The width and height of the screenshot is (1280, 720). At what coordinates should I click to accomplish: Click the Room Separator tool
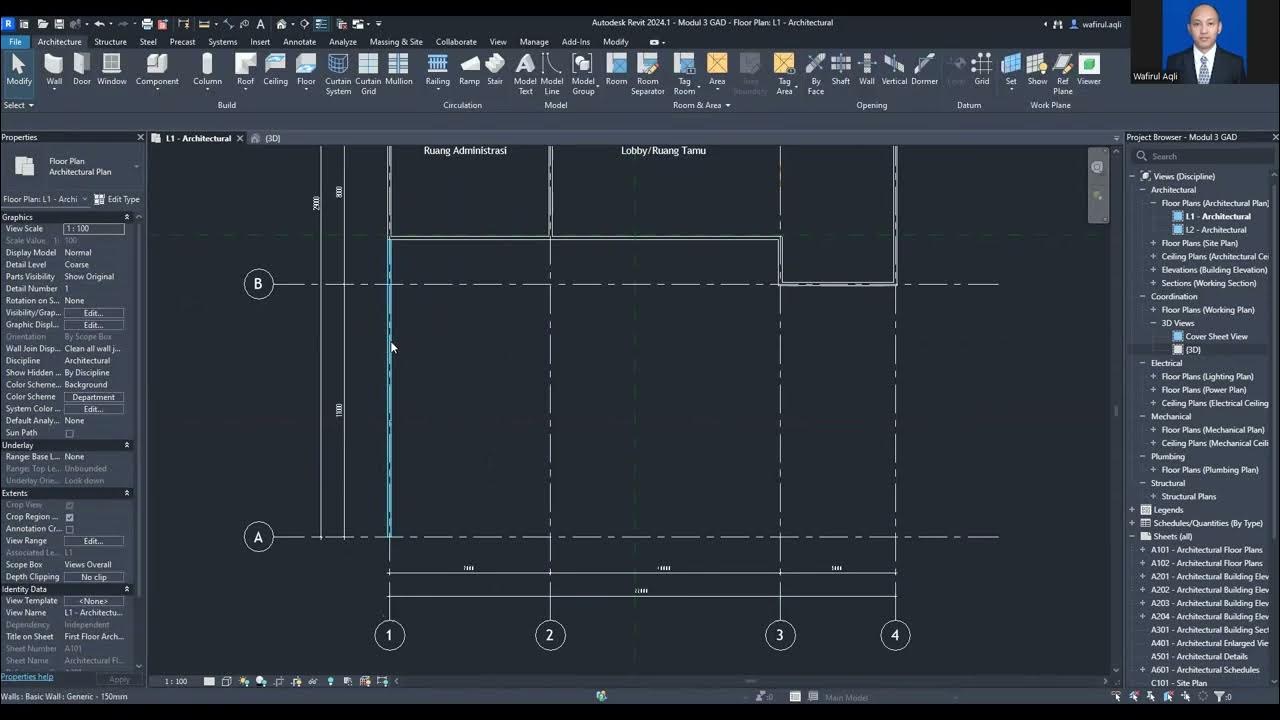647,74
